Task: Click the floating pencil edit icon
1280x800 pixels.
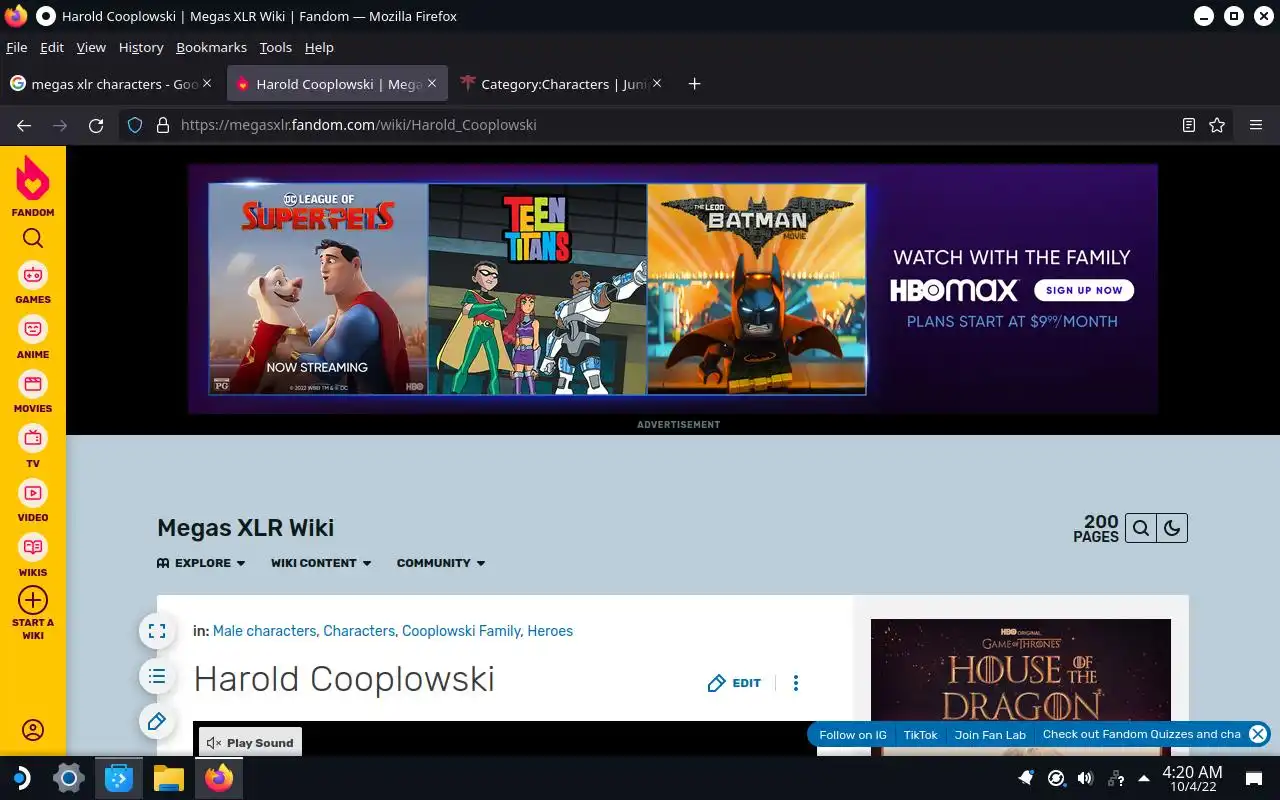Action: tap(157, 722)
